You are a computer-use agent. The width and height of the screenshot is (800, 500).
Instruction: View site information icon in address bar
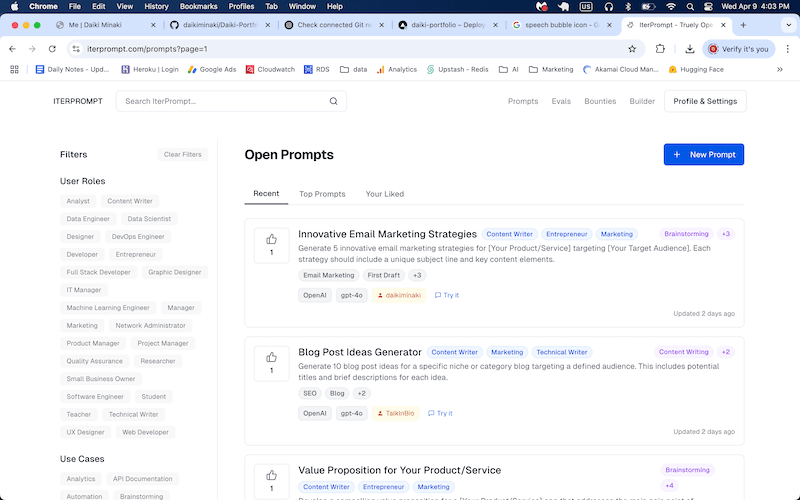point(76,49)
